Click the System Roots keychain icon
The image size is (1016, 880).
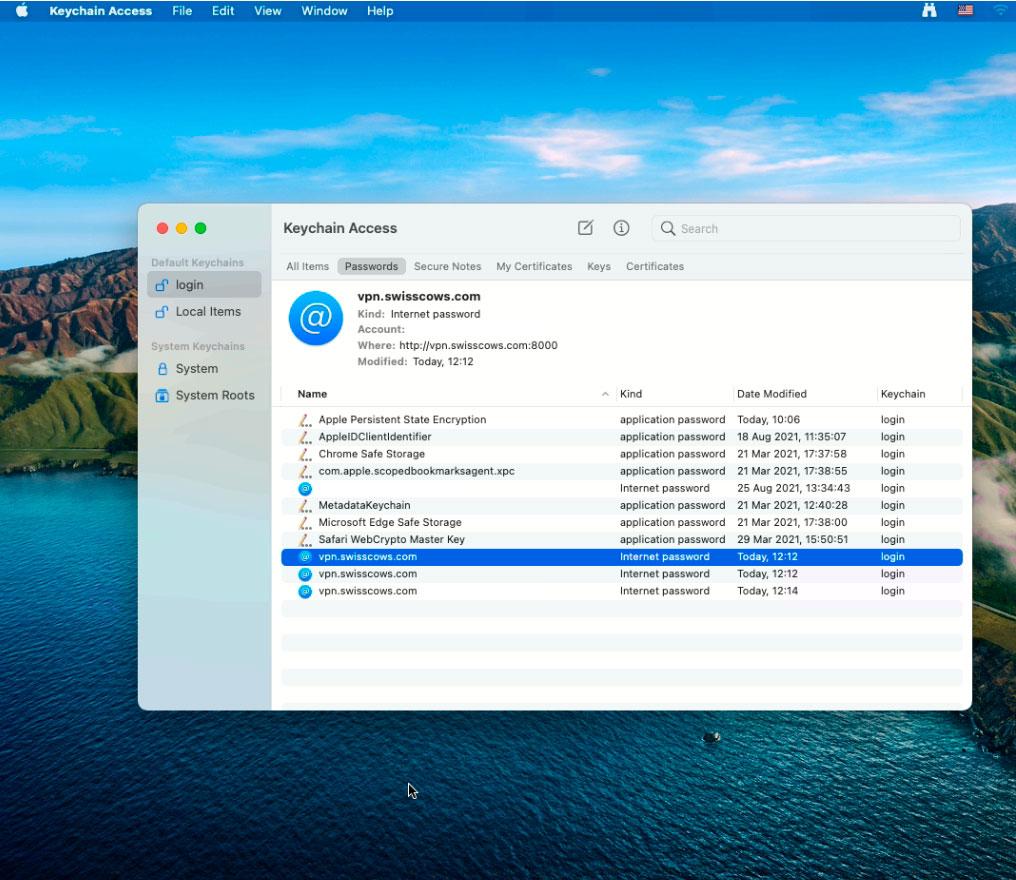[162, 395]
